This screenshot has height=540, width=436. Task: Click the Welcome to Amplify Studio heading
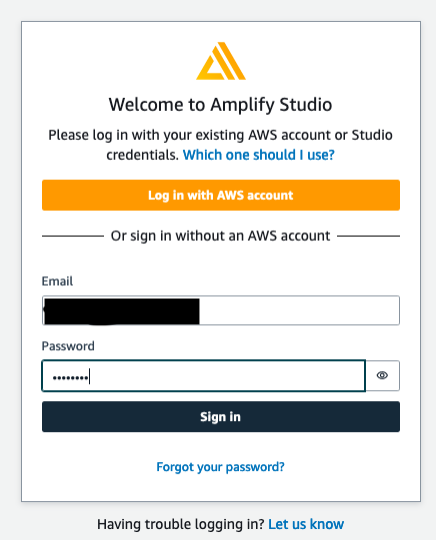220,105
